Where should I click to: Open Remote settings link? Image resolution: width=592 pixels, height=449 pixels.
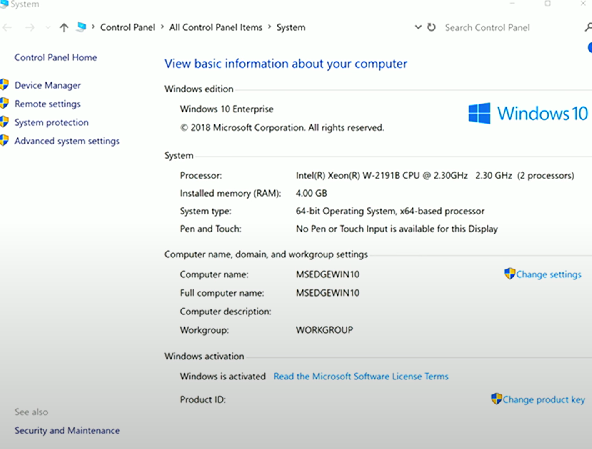coord(48,104)
